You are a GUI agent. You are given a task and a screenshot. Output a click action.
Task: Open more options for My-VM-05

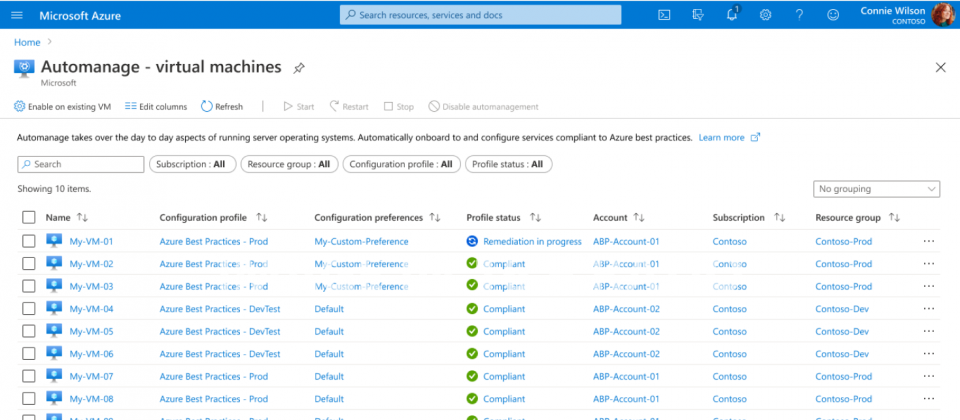pos(928,331)
